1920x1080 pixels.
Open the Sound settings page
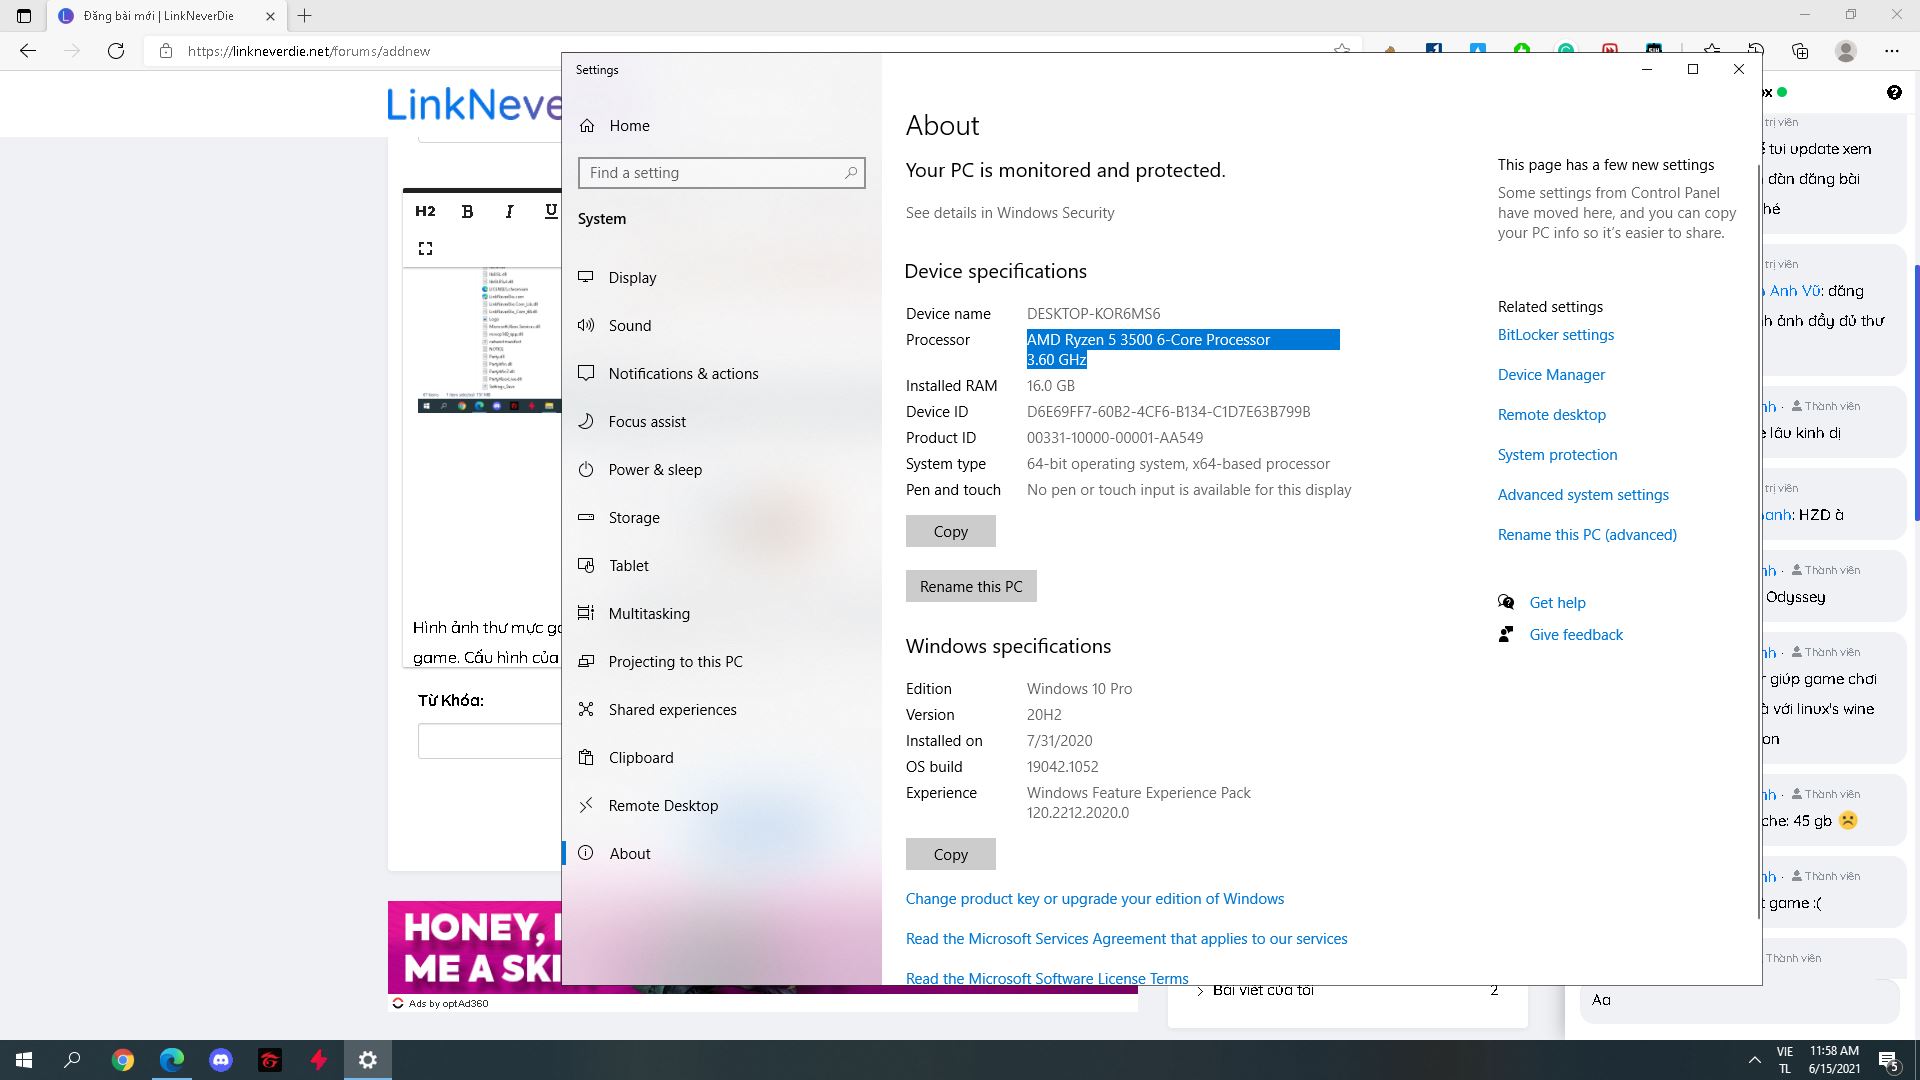[x=629, y=326]
